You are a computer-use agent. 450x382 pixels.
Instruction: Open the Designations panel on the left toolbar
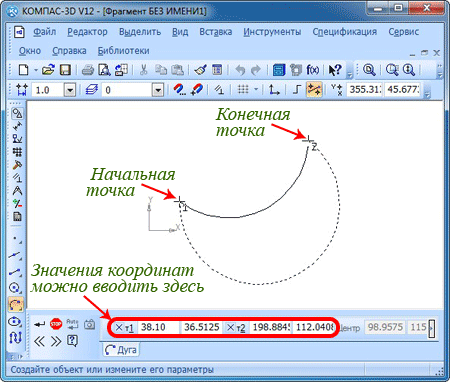(x=17, y=139)
